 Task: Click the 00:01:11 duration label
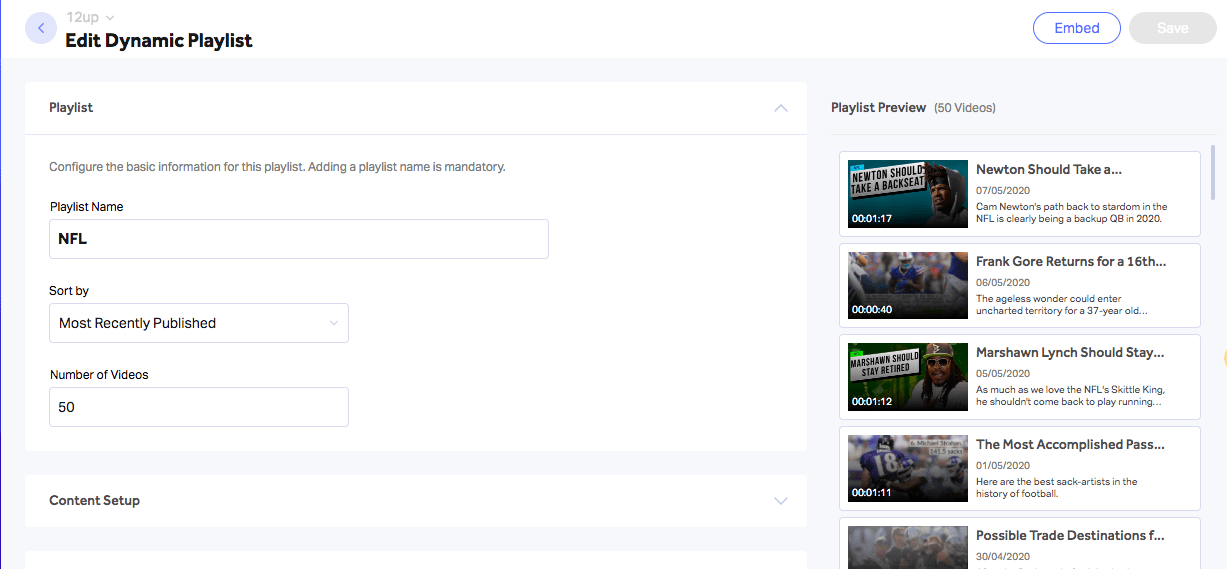tap(872, 493)
